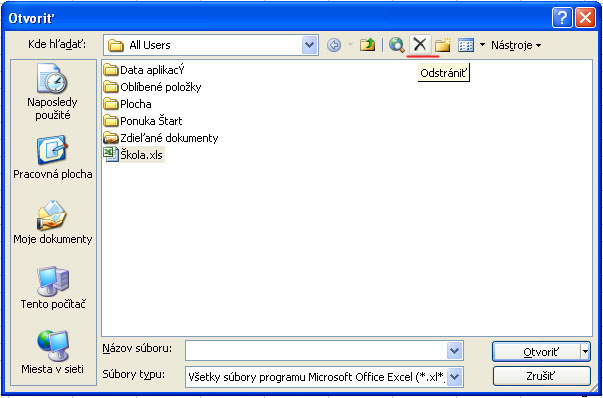Image resolution: width=603 pixels, height=398 pixels.
Task: Click the Views grid icon
Action: [466, 45]
